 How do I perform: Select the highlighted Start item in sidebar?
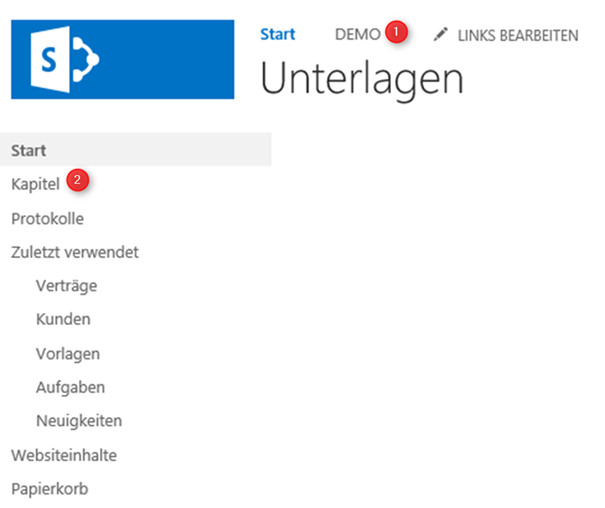pos(30,150)
